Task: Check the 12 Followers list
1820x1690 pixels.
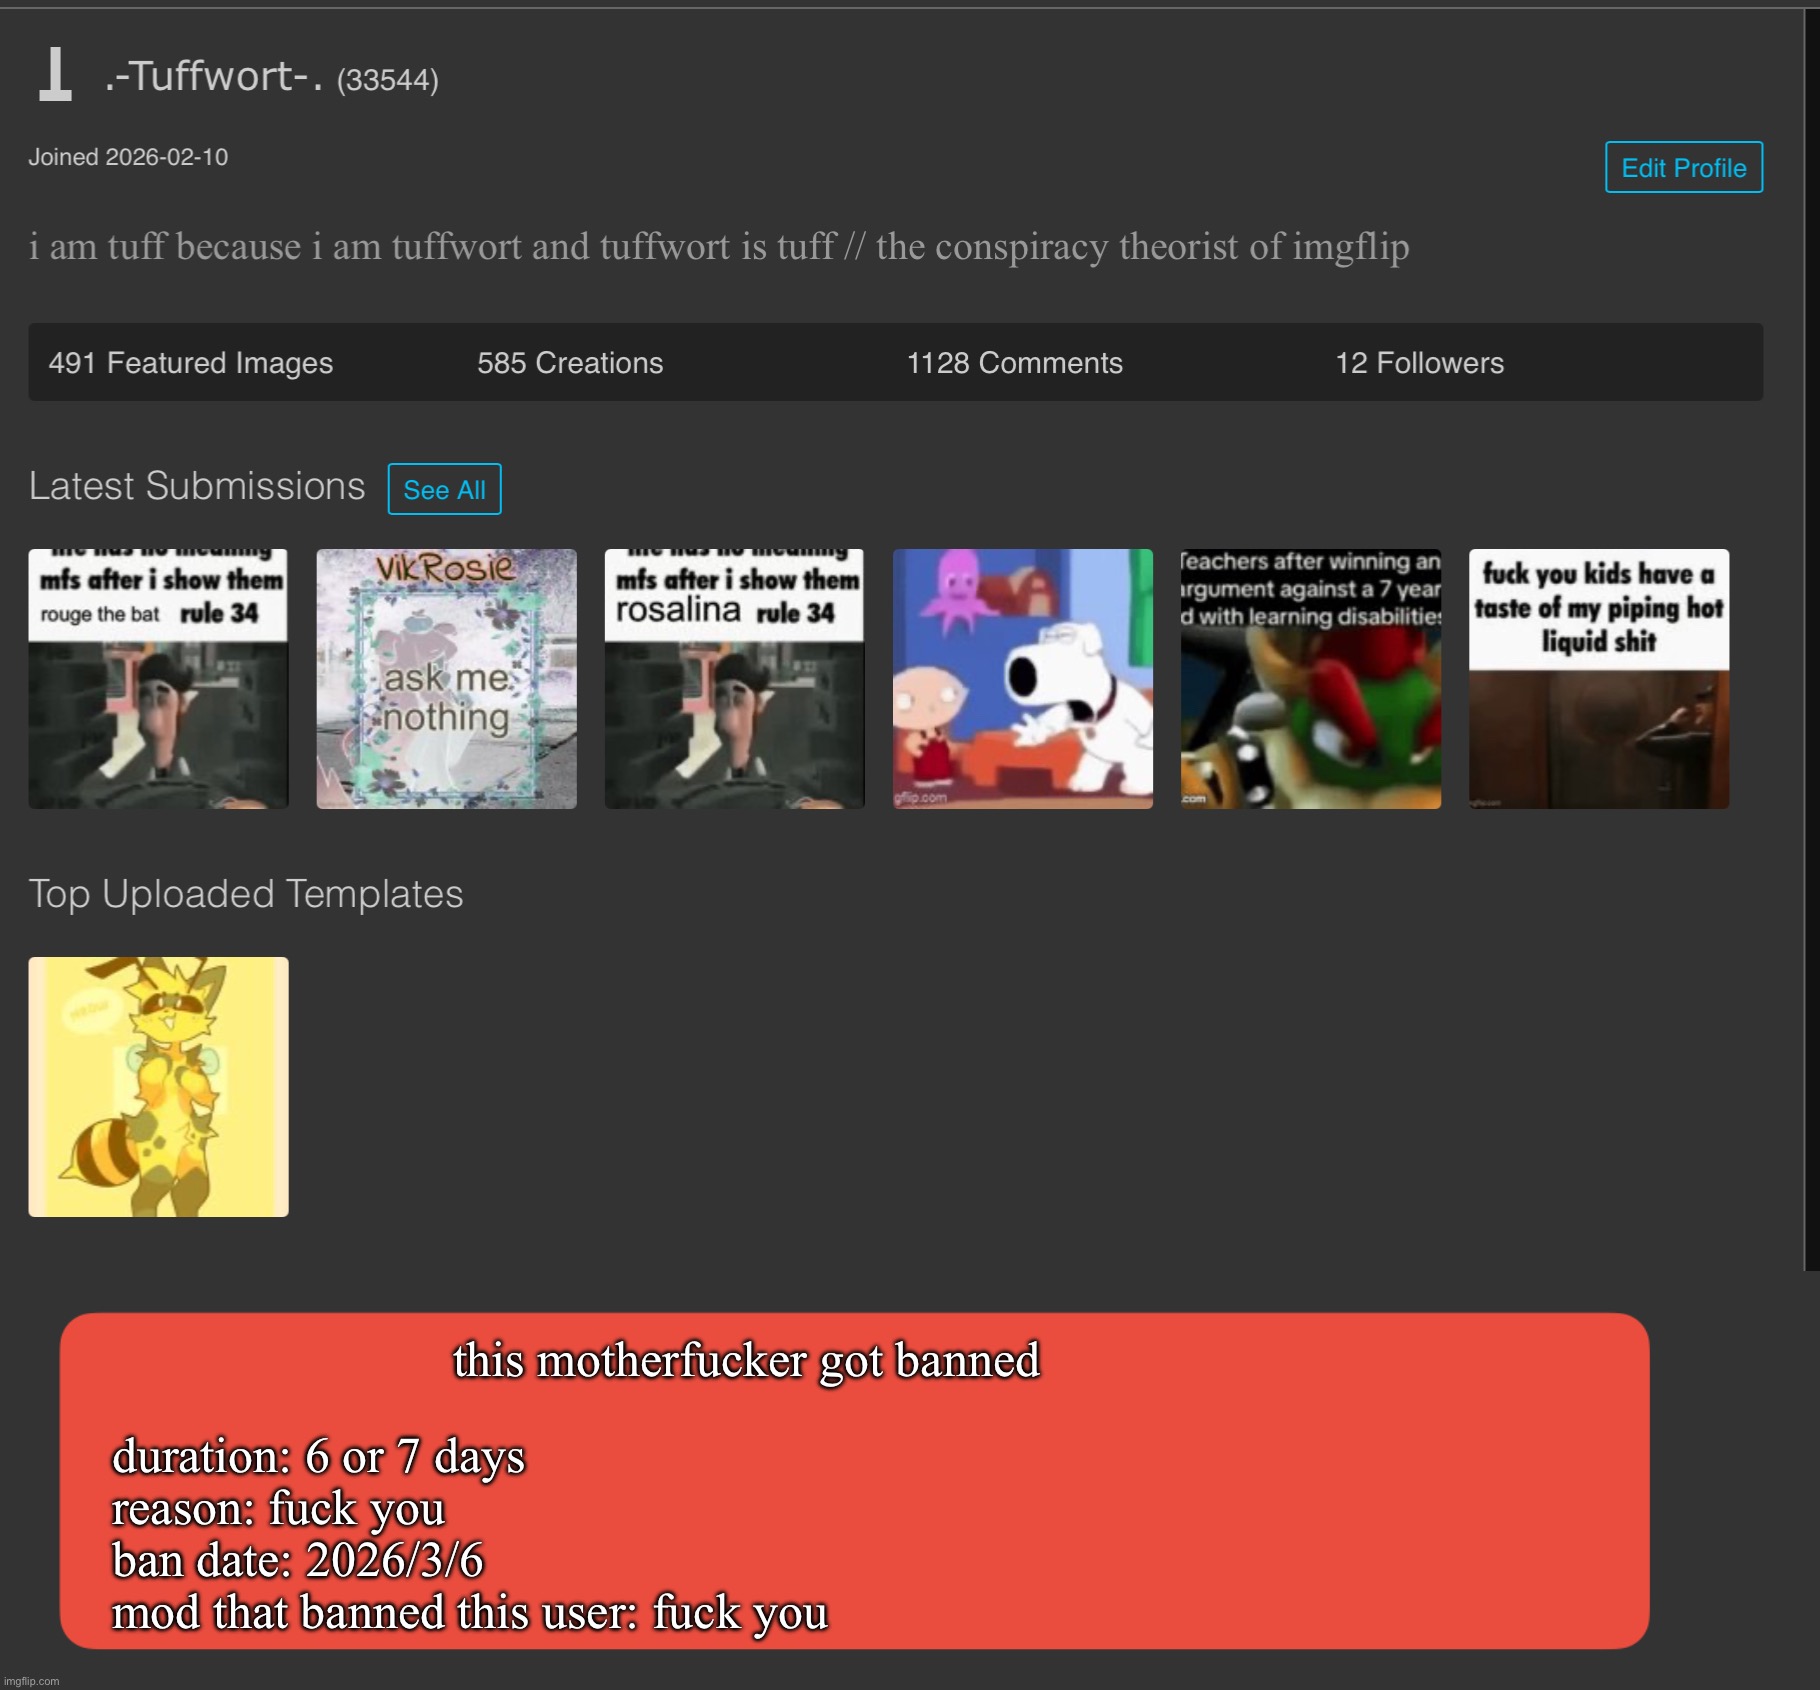Action: (x=1420, y=363)
